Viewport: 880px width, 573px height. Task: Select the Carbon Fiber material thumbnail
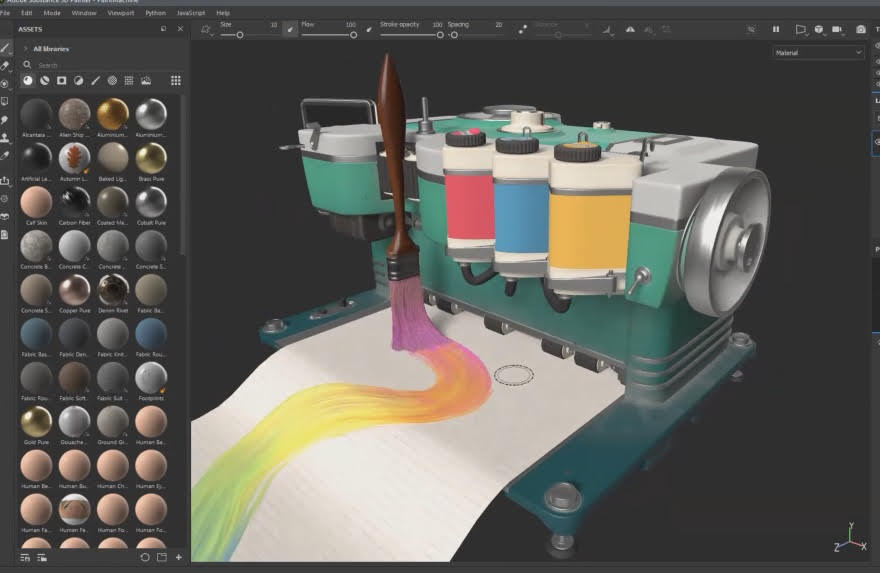(74, 202)
